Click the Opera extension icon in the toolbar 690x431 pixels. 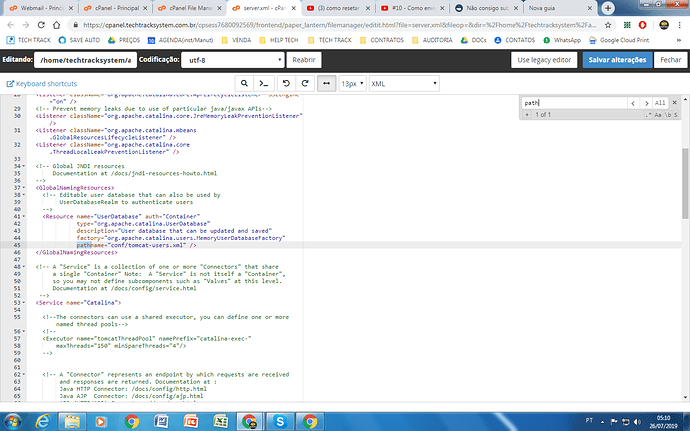pos(642,25)
